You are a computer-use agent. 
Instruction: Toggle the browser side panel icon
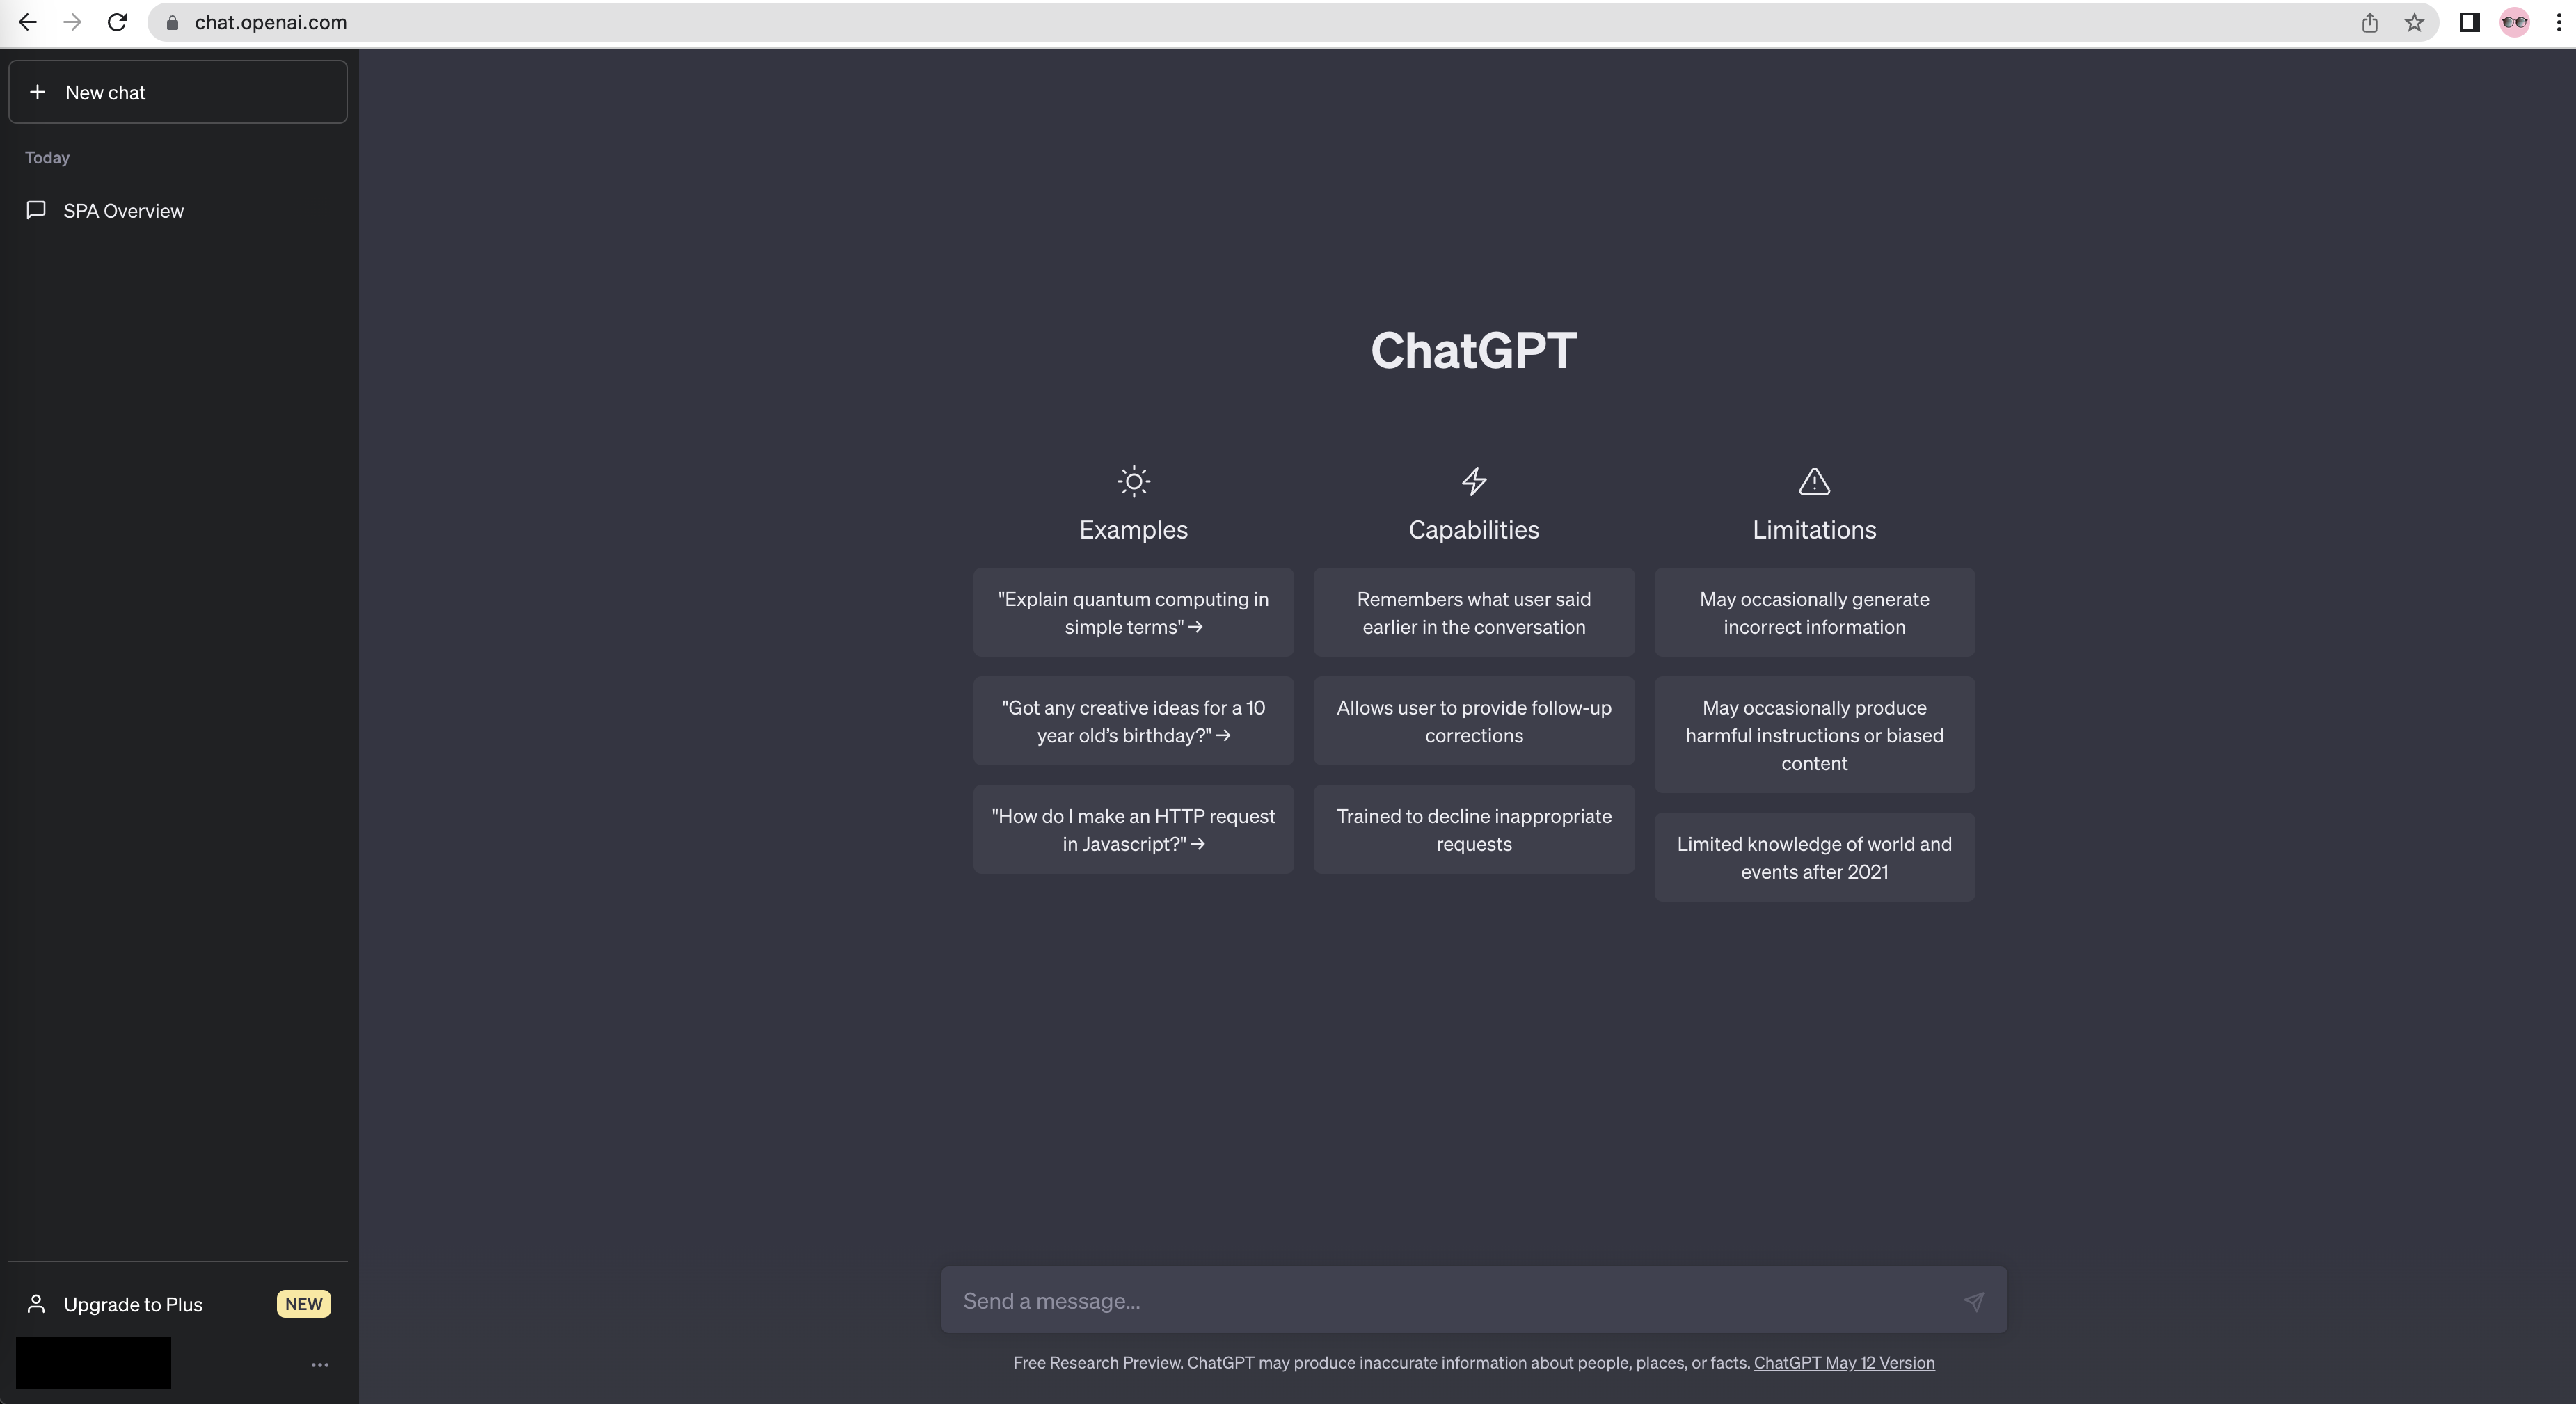coord(2469,22)
